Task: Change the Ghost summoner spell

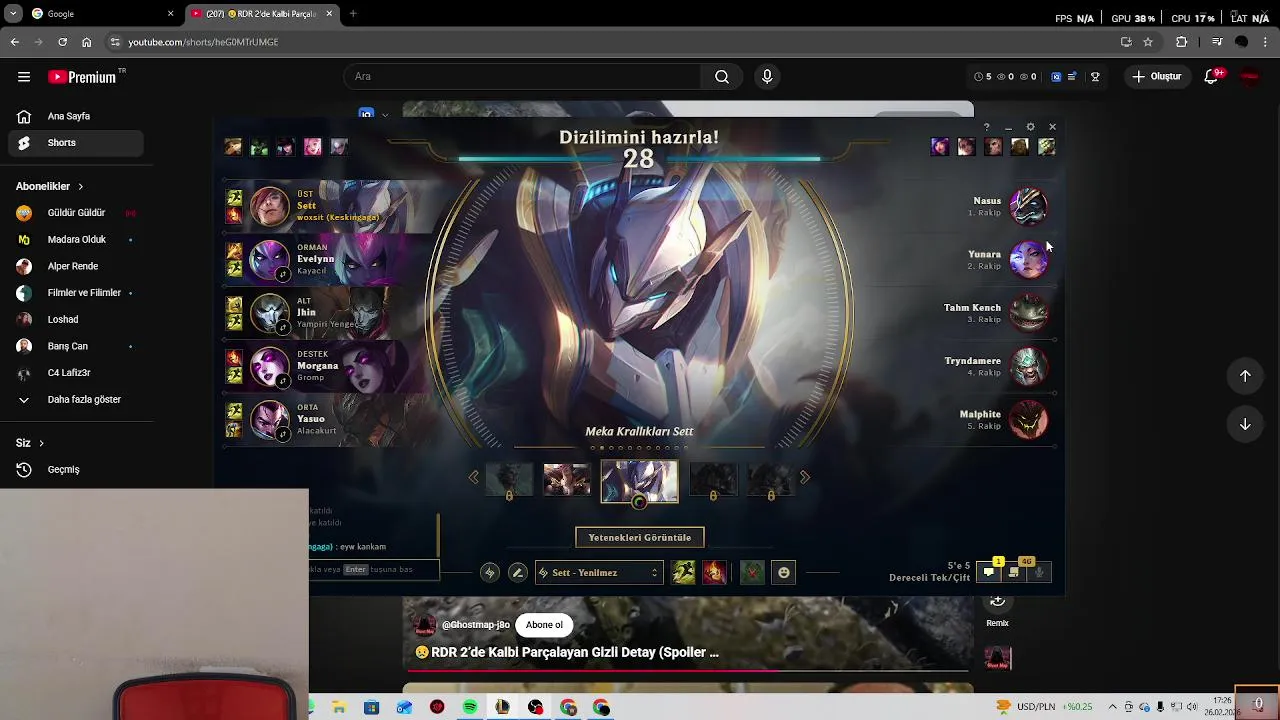Action: pos(684,572)
